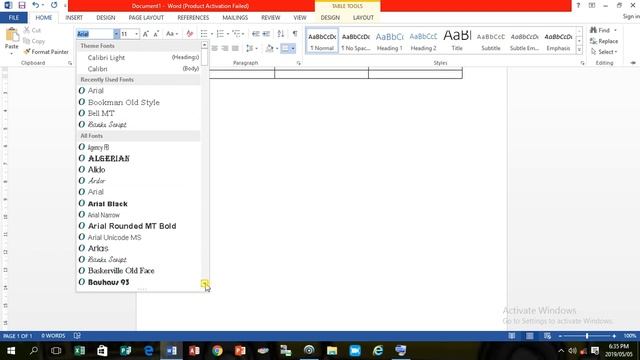Click the zoom in plus button
The height and width of the screenshot is (360, 640).
614,336
